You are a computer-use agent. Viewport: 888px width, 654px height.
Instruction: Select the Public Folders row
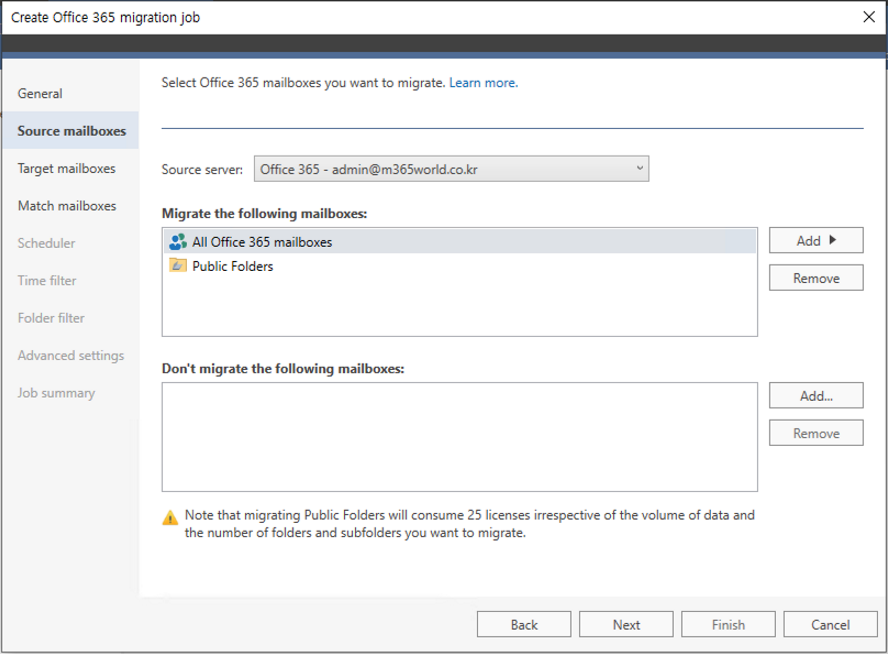460,266
